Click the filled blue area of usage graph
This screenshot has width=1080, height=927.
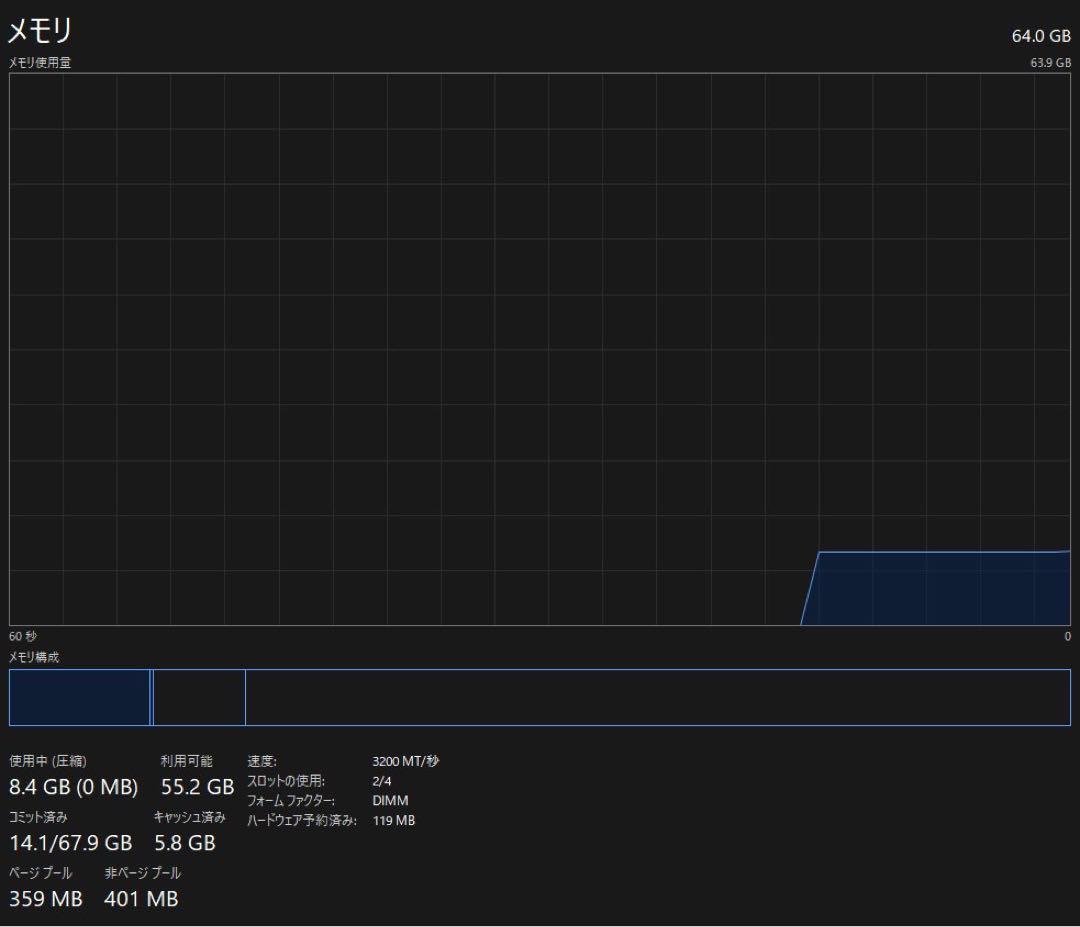coord(940,590)
